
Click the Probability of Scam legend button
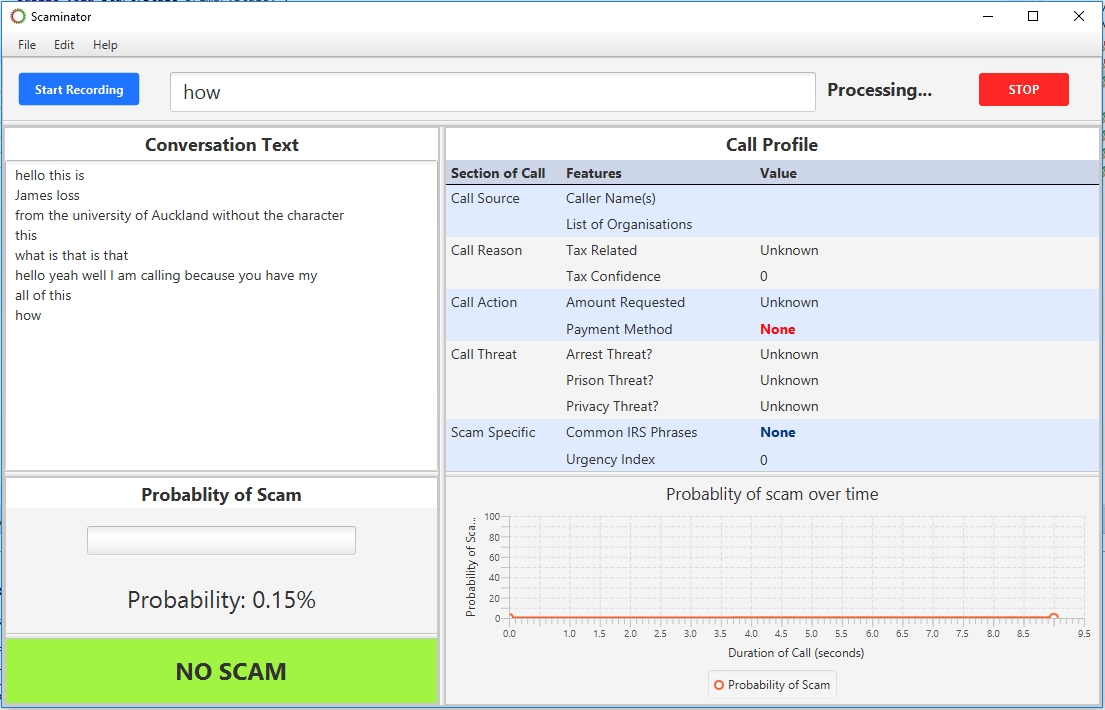point(772,684)
